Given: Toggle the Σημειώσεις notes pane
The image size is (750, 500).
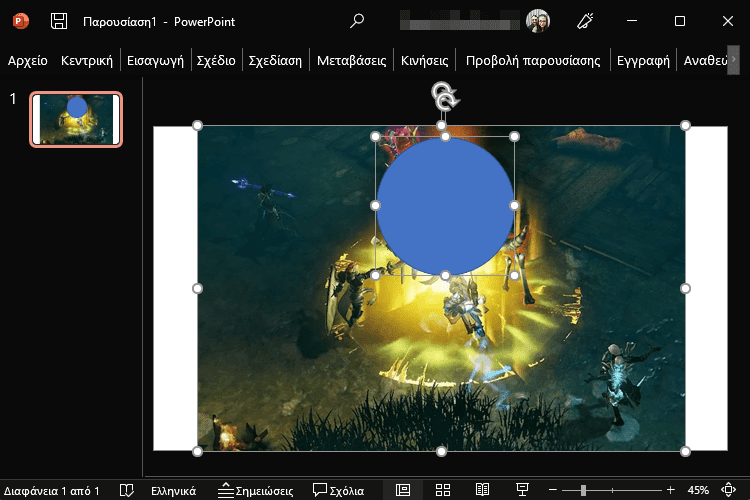Looking at the screenshot, I should [x=255, y=490].
